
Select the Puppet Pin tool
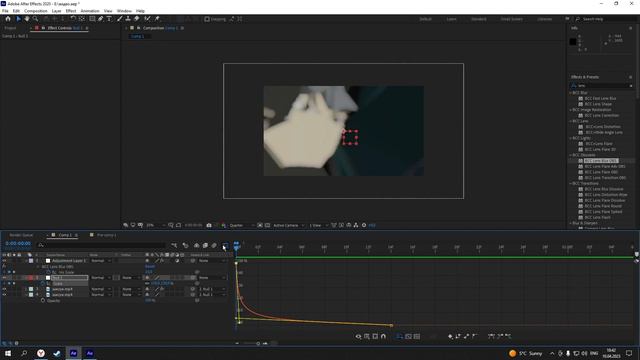click(157, 19)
